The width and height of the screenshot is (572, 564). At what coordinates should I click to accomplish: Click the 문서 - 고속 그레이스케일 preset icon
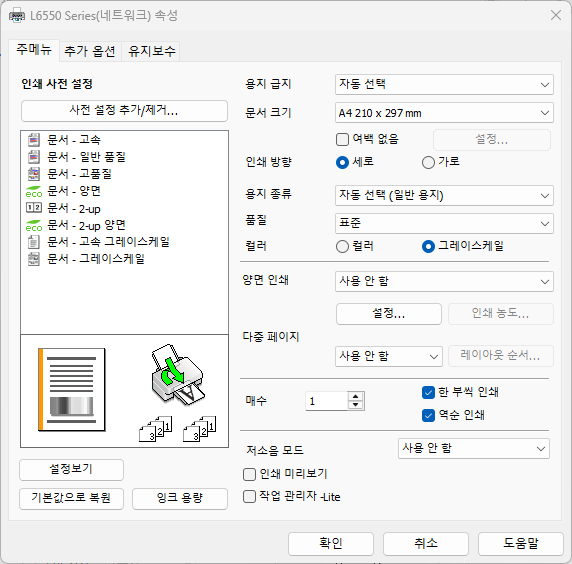(x=34, y=242)
